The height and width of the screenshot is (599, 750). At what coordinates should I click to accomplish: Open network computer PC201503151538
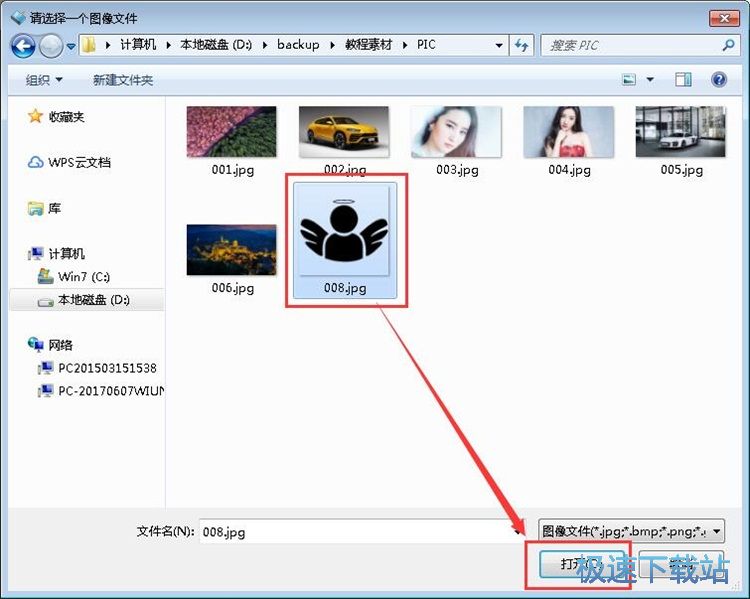point(107,368)
